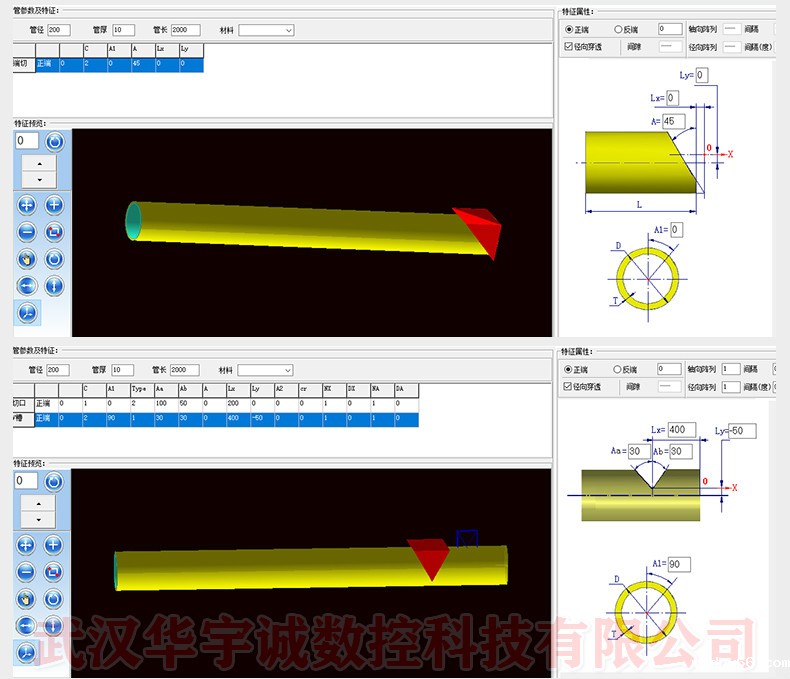The width and height of the screenshot is (790, 679).
Task: Select 正端 radio button in upper properties panel
Action: pyautogui.click(x=570, y=29)
